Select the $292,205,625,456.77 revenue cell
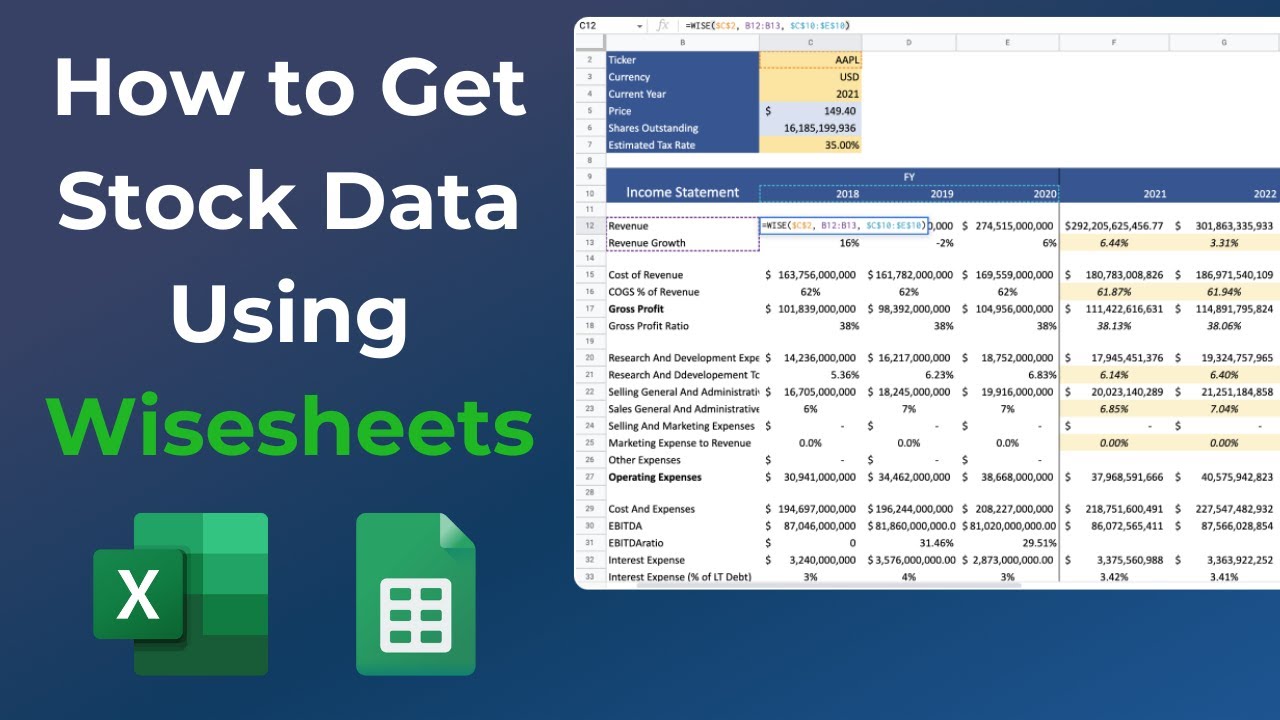 point(1114,227)
